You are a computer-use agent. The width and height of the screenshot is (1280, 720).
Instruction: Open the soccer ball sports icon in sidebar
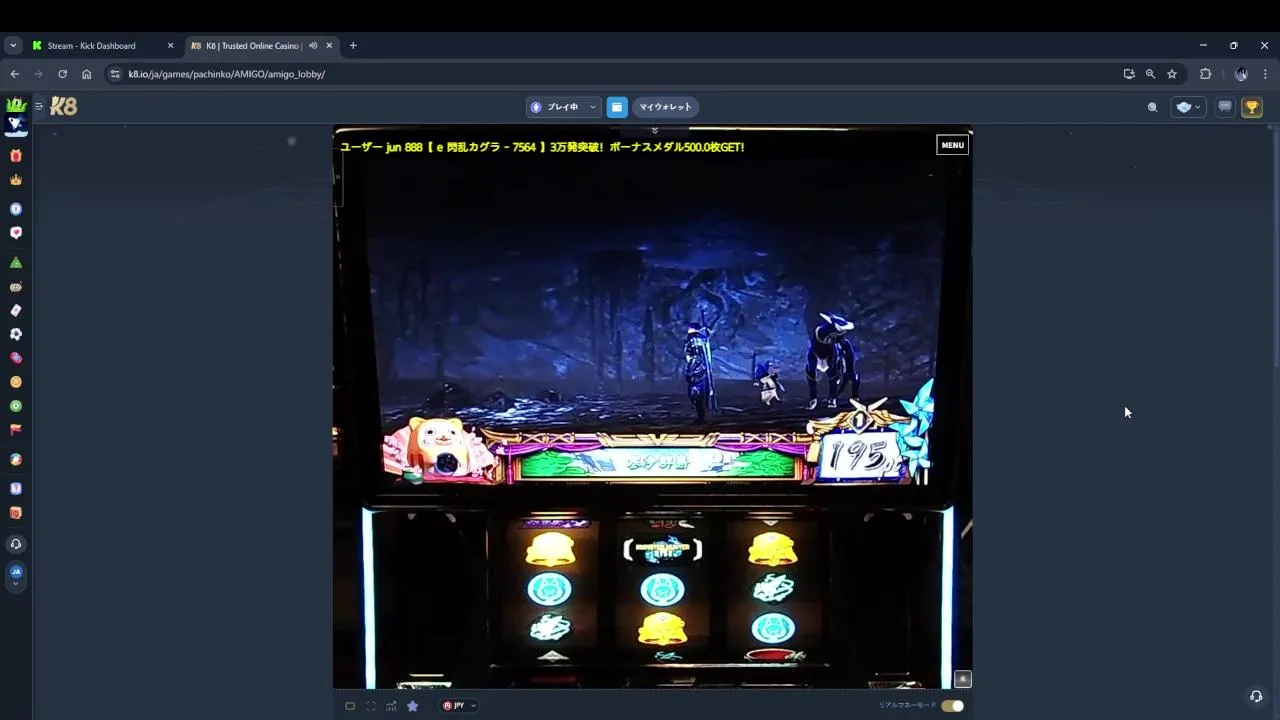[15, 334]
